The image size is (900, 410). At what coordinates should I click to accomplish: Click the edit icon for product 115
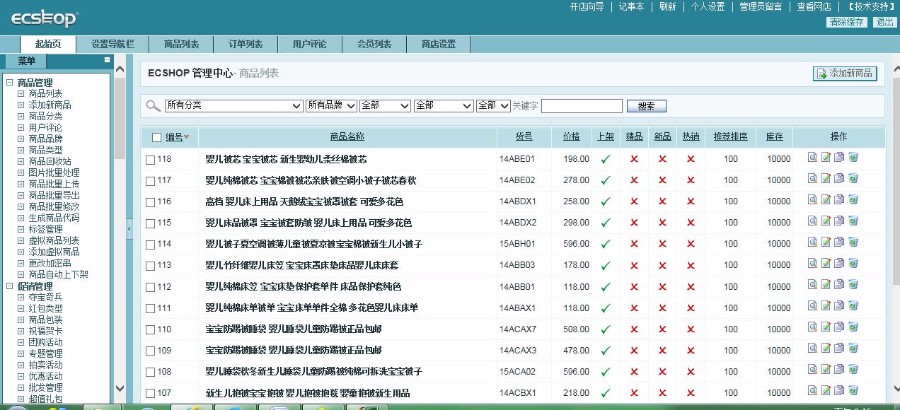[825, 221]
